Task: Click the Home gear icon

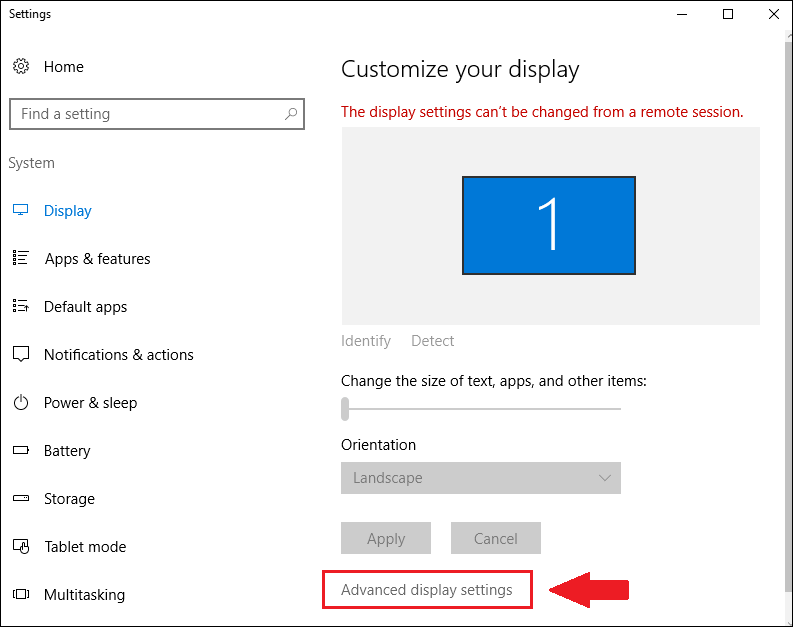Action: click(21, 67)
